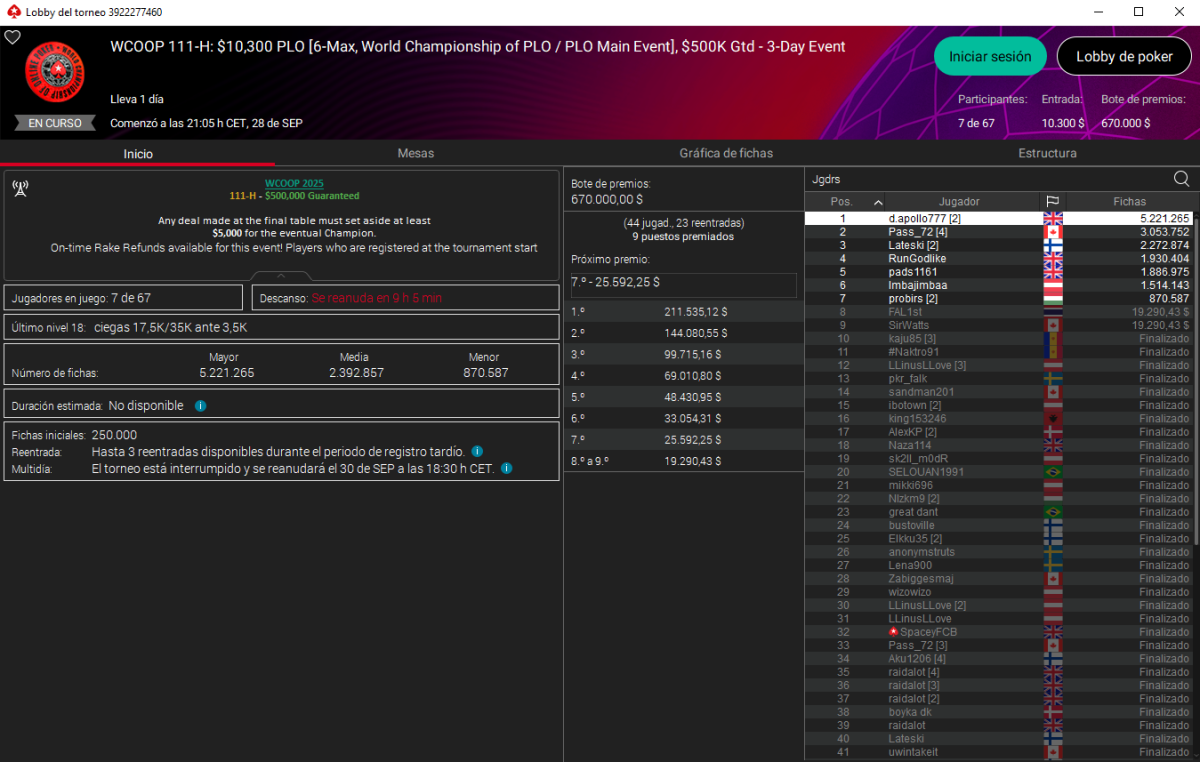Select player uwintakeit at position 41
Screen dimensions: 1200x762
(x=999, y=752)
